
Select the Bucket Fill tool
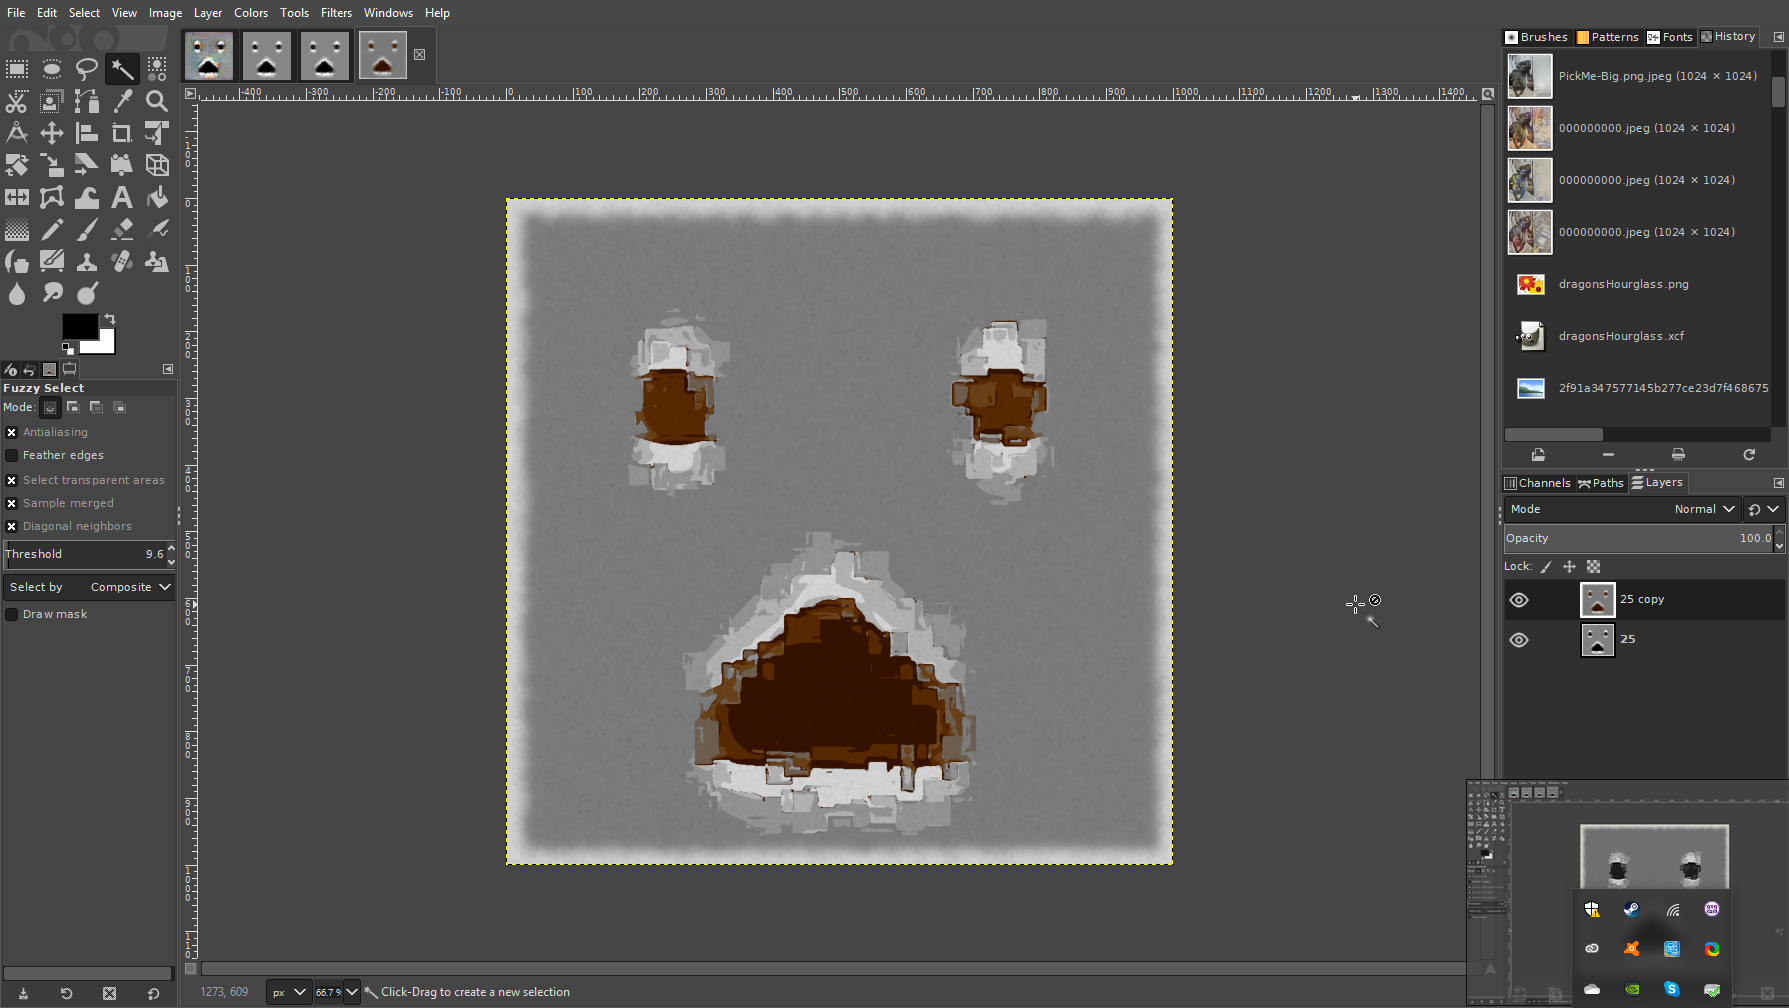[157, 197]
